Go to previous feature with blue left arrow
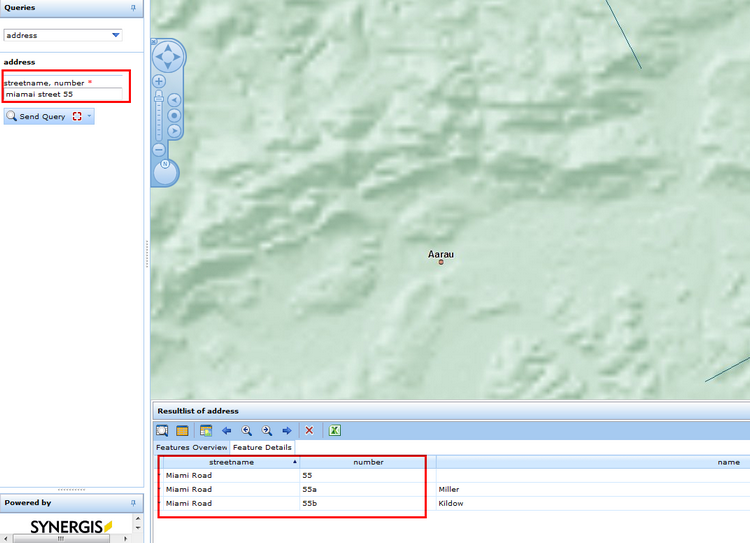 pyautogui.click(x=227, y=431)
